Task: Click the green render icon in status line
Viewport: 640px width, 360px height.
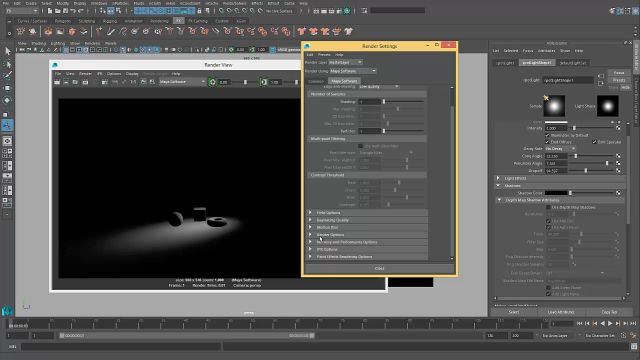Action: [x=347, y=11]
